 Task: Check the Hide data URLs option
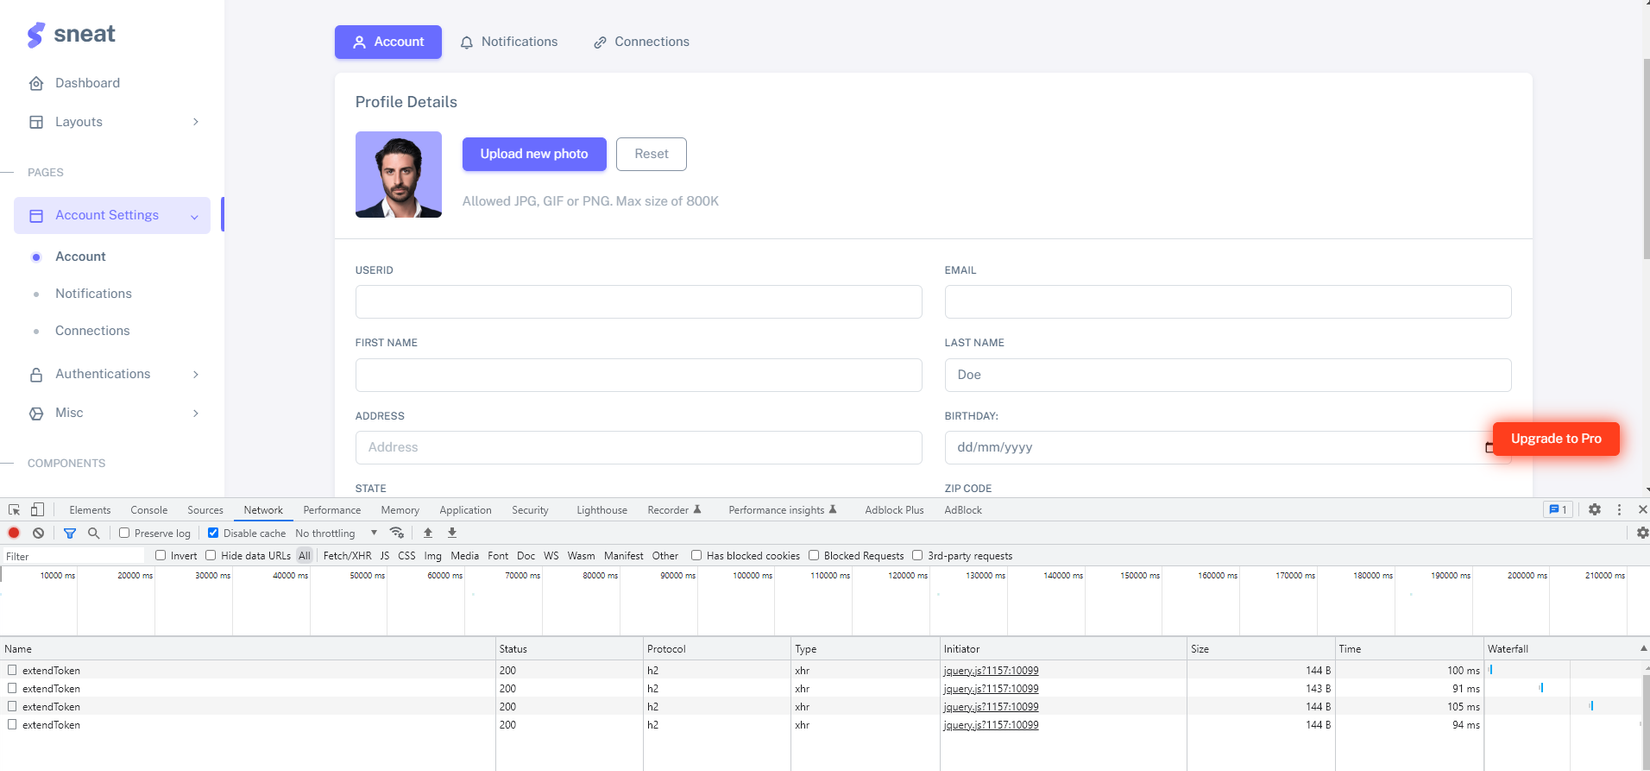(x=211, y=556)
